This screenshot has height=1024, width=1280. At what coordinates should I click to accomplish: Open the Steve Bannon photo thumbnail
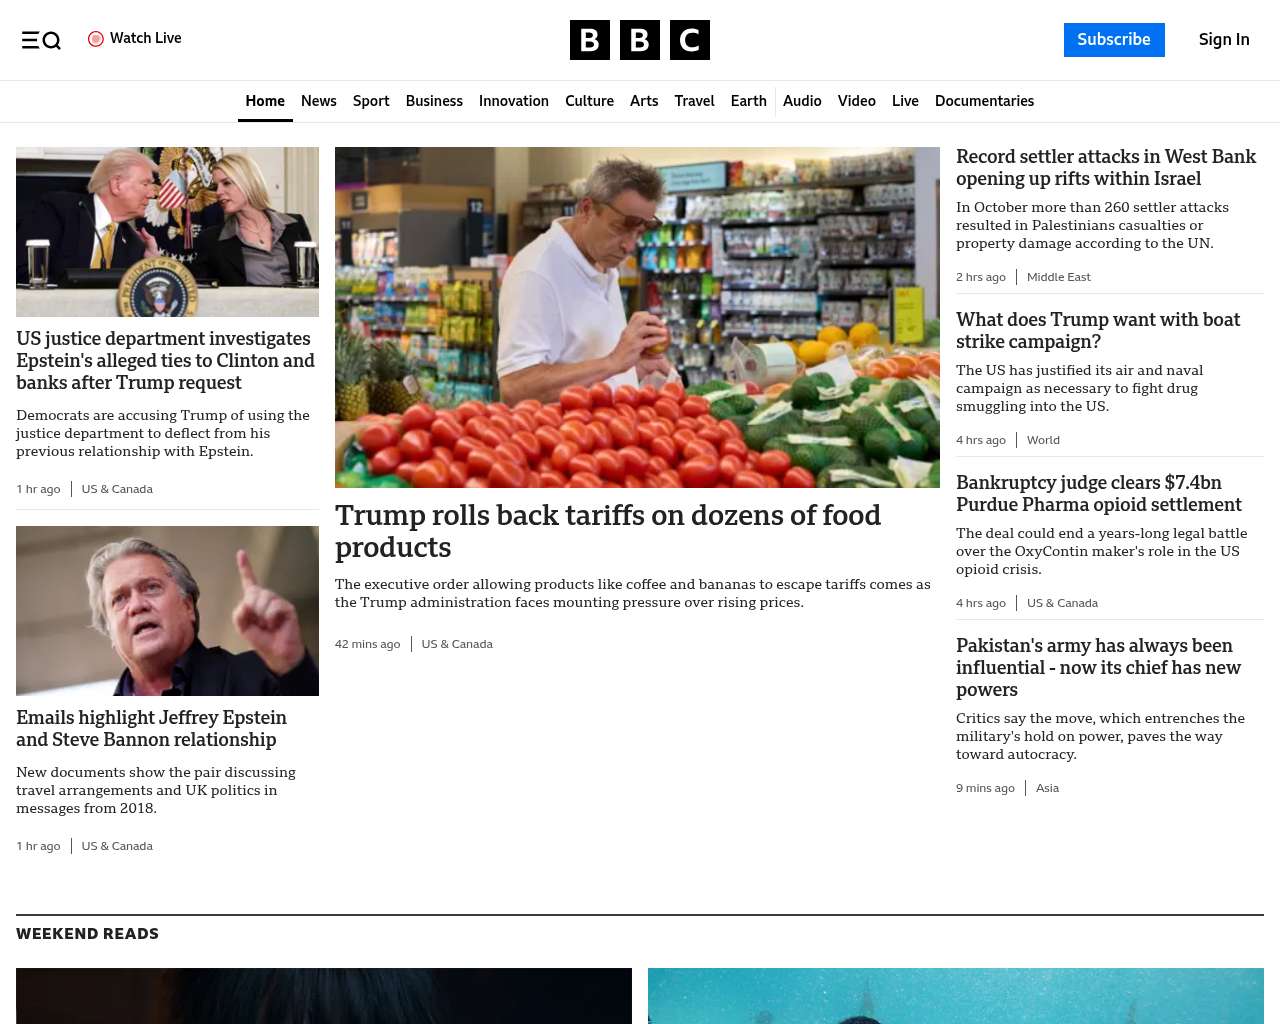pos(167,611)
